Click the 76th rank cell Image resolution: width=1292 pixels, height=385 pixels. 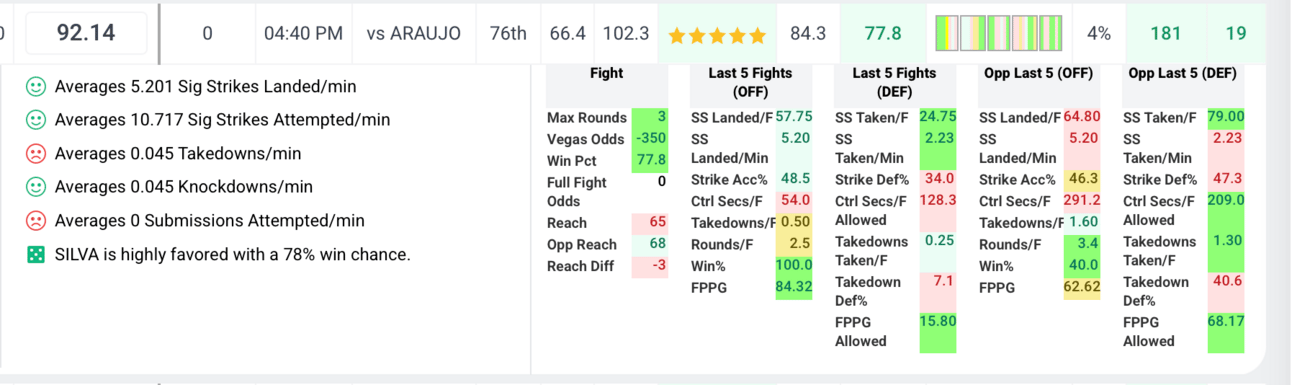(508, 33)
